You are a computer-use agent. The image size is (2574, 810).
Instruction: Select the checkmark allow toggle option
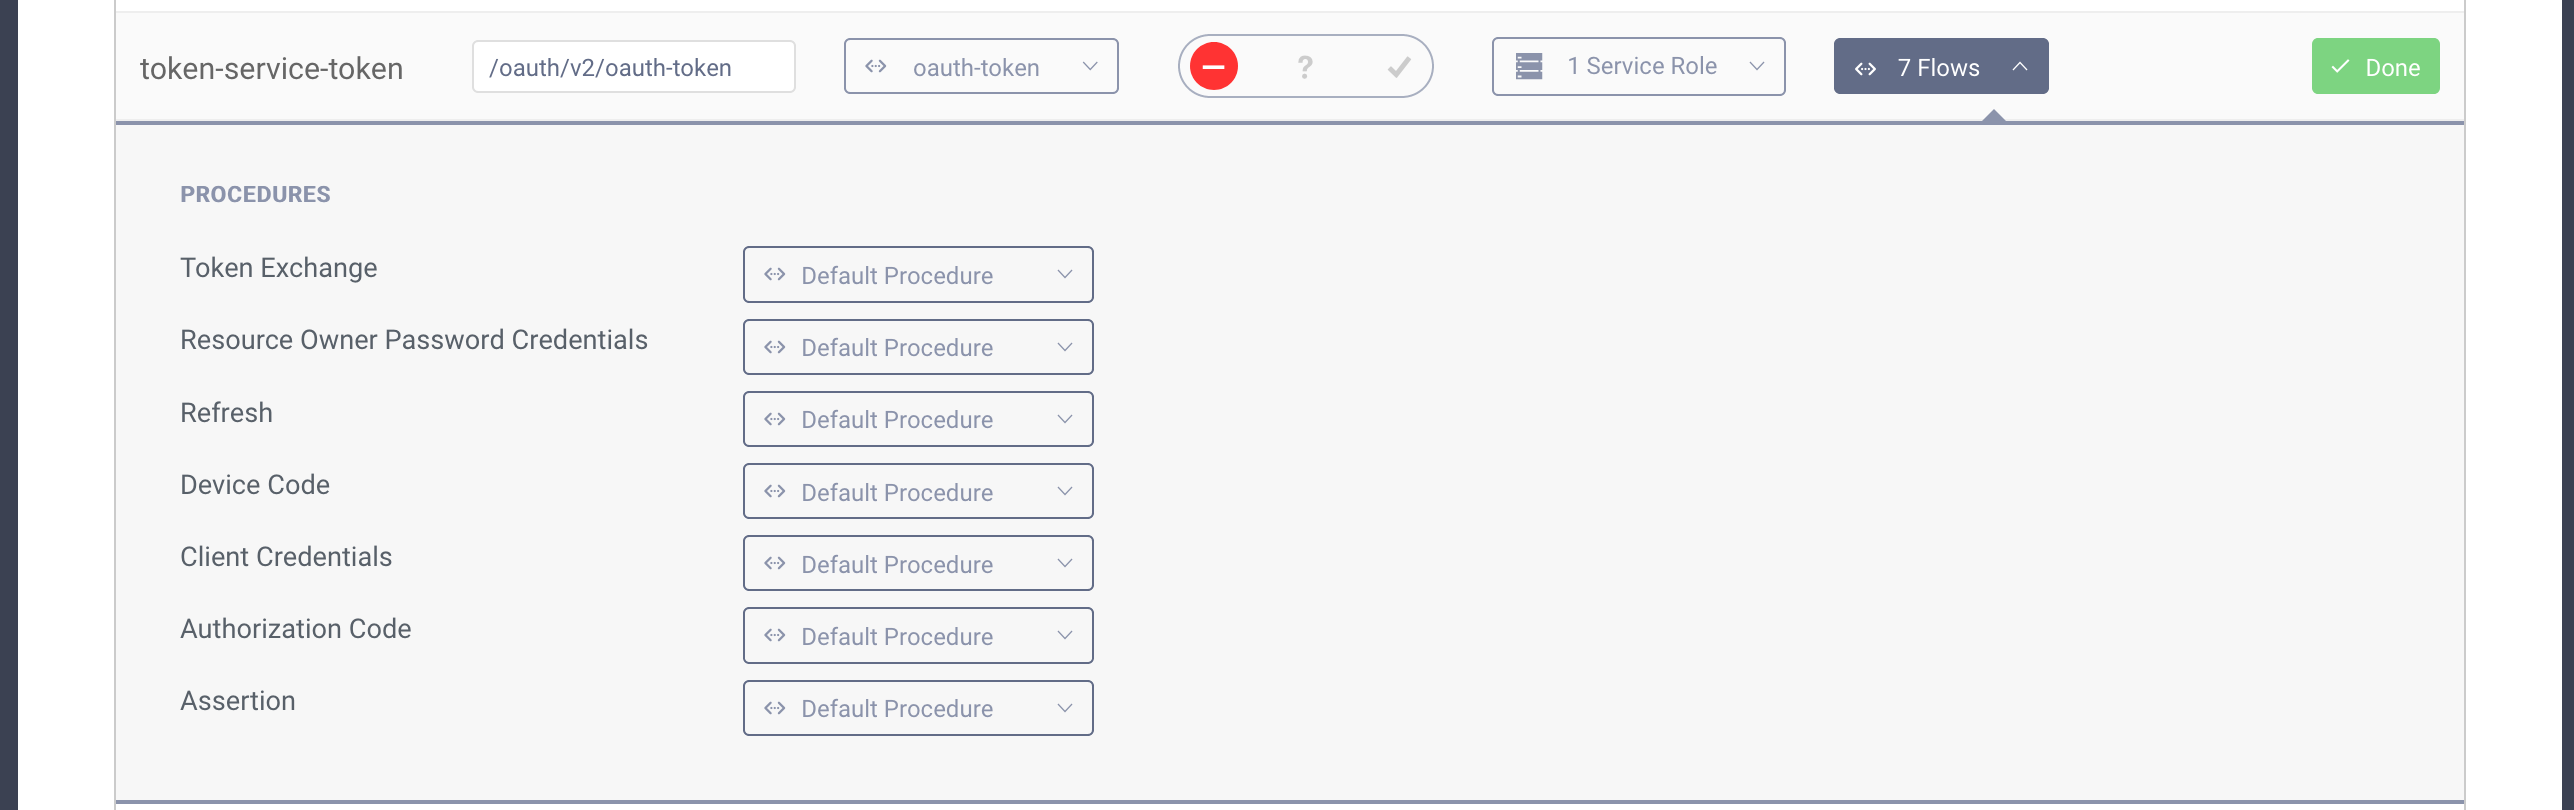[x=1398, y=67]
